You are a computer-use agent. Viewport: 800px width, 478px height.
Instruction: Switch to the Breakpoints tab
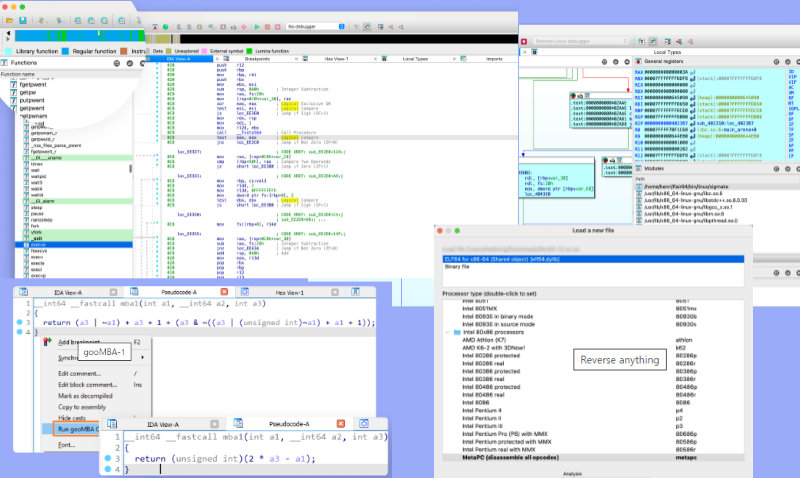coord(257,59)
